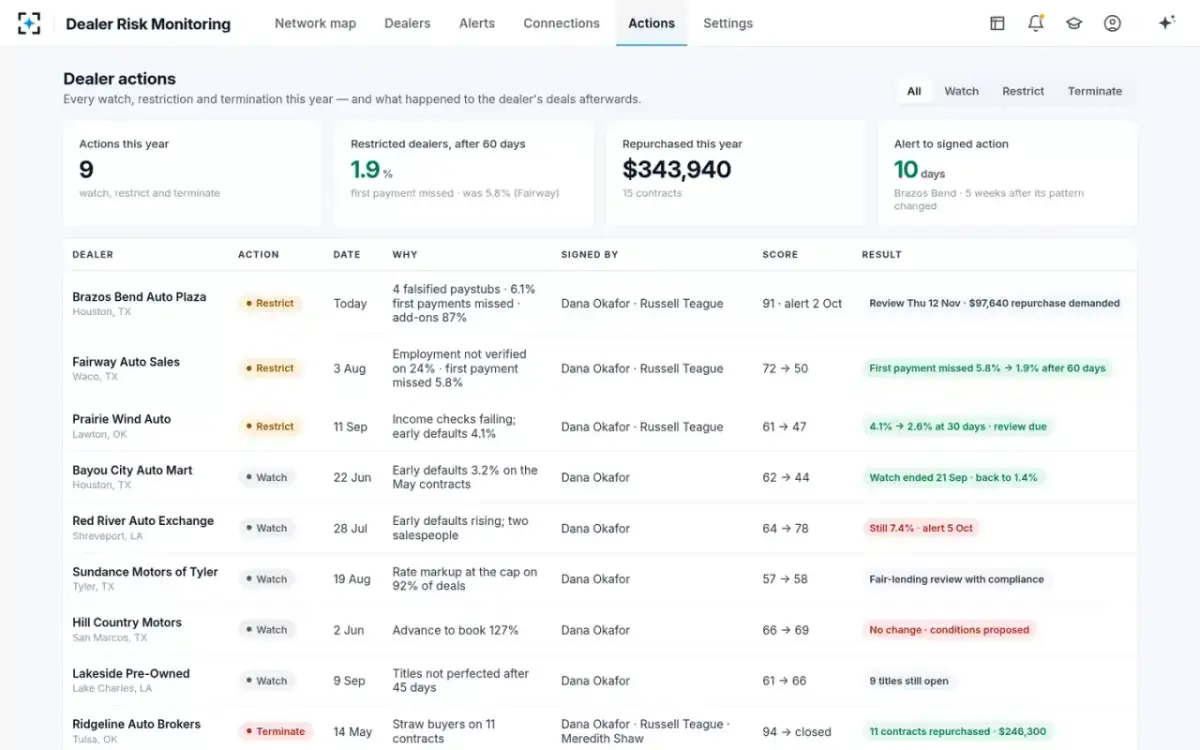Sort by the DEALER column header
Viewport: 1200px width, 750px height.
pyautogui.click(x=93, y=255)
